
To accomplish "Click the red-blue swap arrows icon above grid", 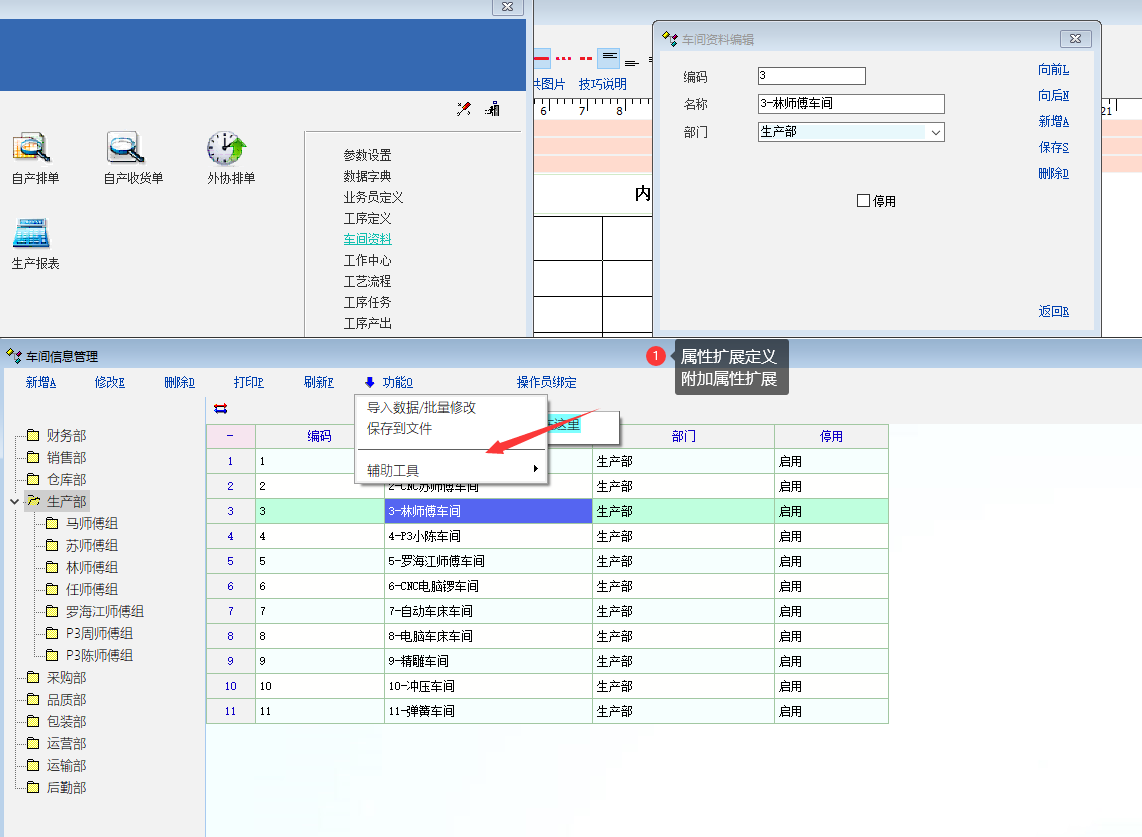I will tap(220, 408).
